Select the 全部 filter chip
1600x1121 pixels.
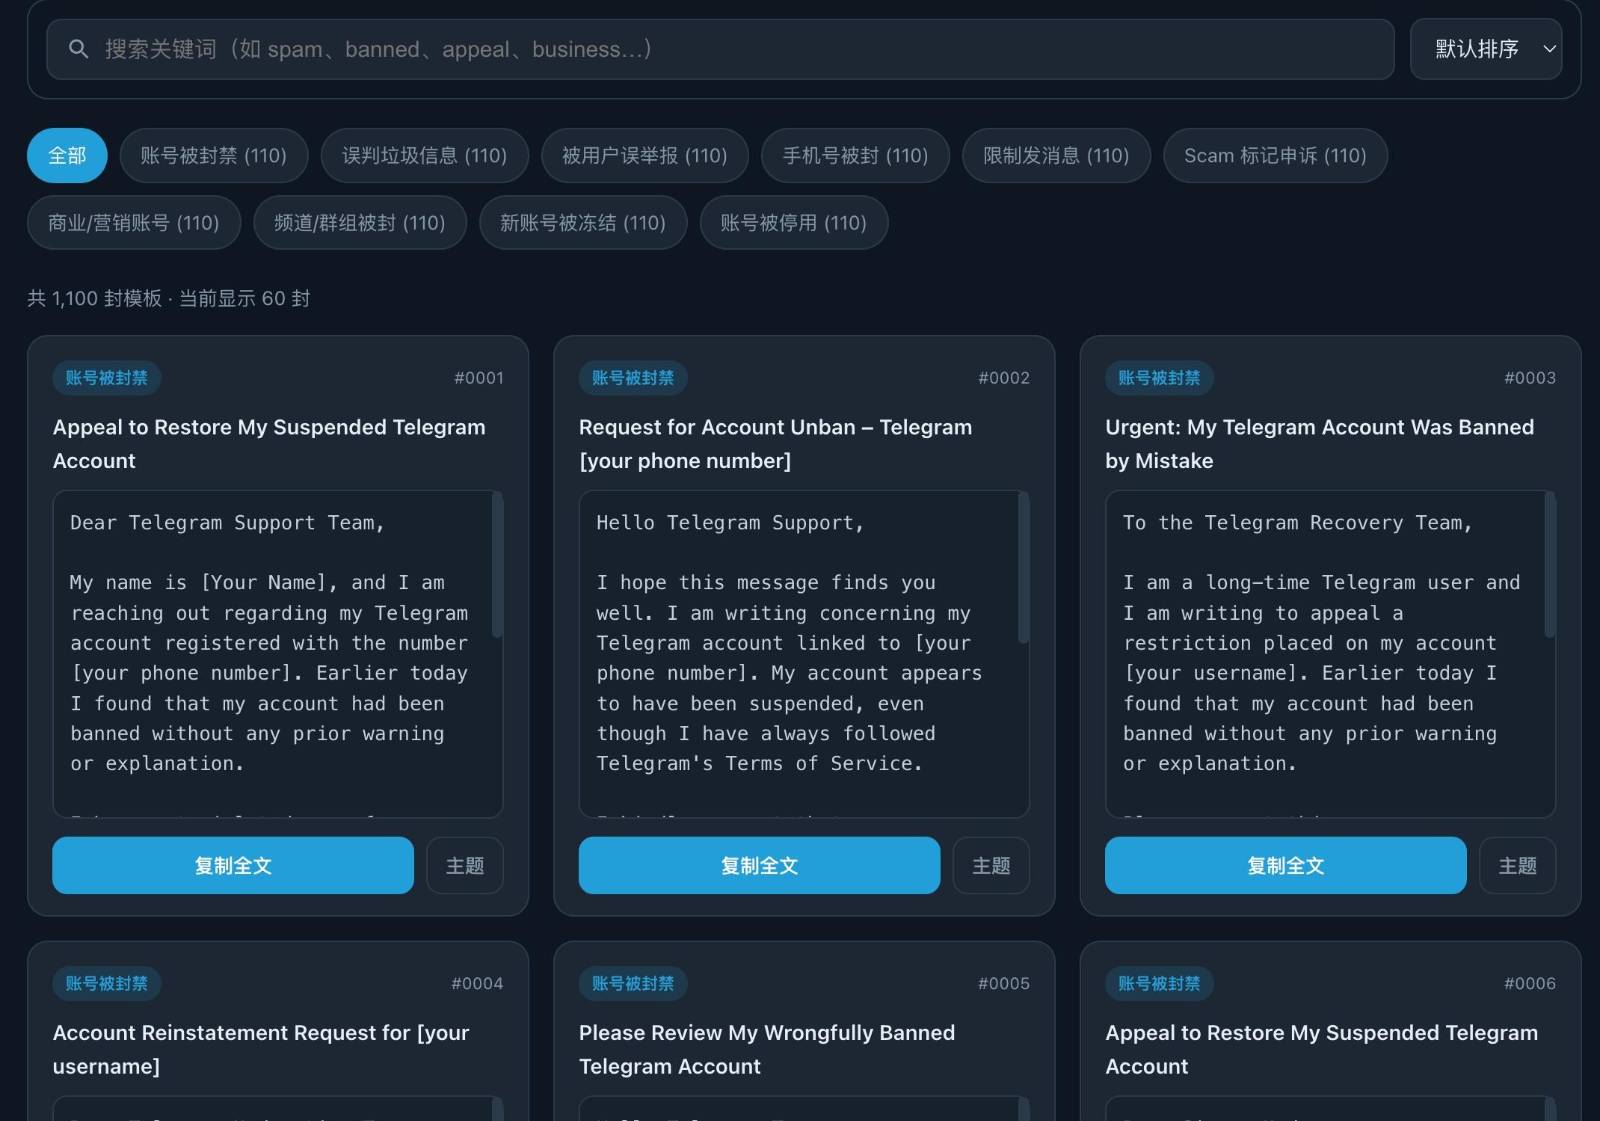(x=67, y=155)
